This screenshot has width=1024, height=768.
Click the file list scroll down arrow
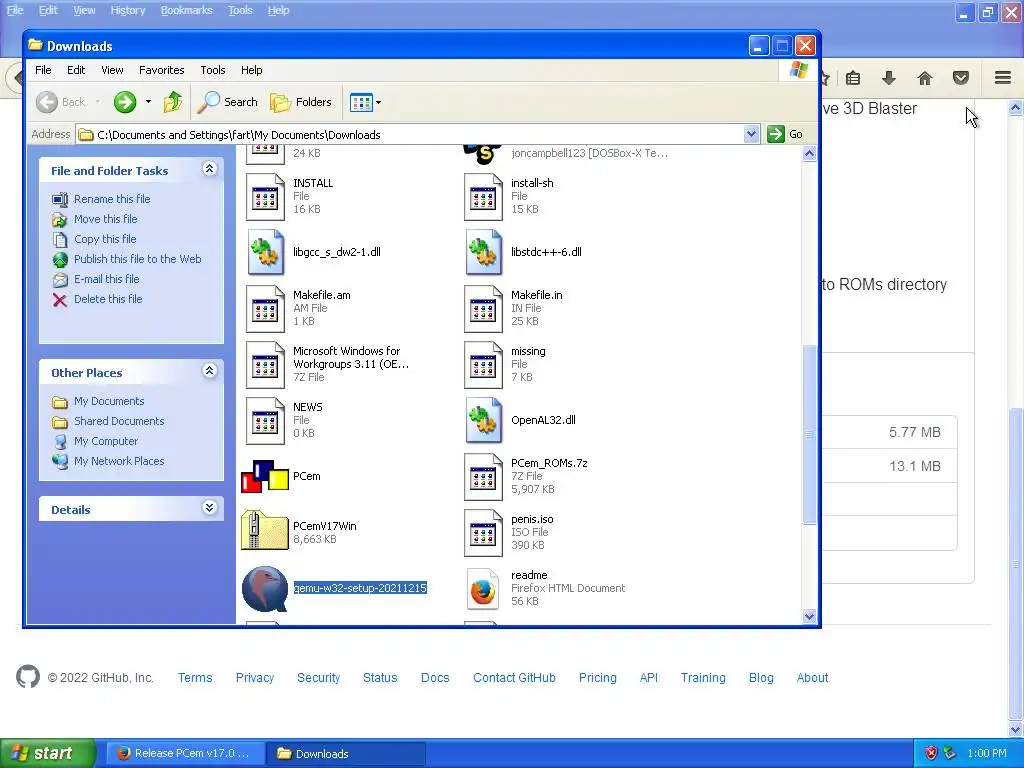(809, 616)
